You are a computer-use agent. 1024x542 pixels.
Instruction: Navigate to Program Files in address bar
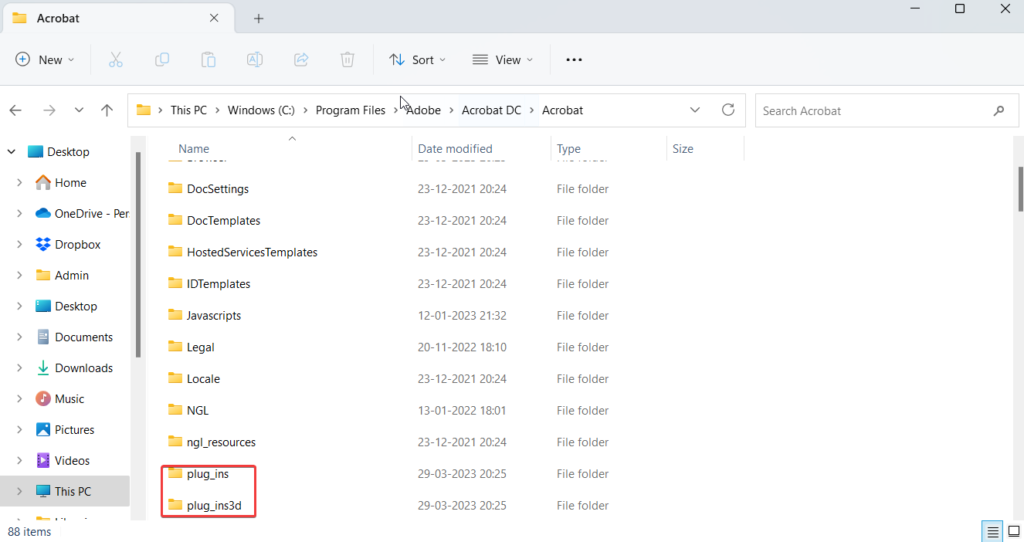(x=350, y=110)
